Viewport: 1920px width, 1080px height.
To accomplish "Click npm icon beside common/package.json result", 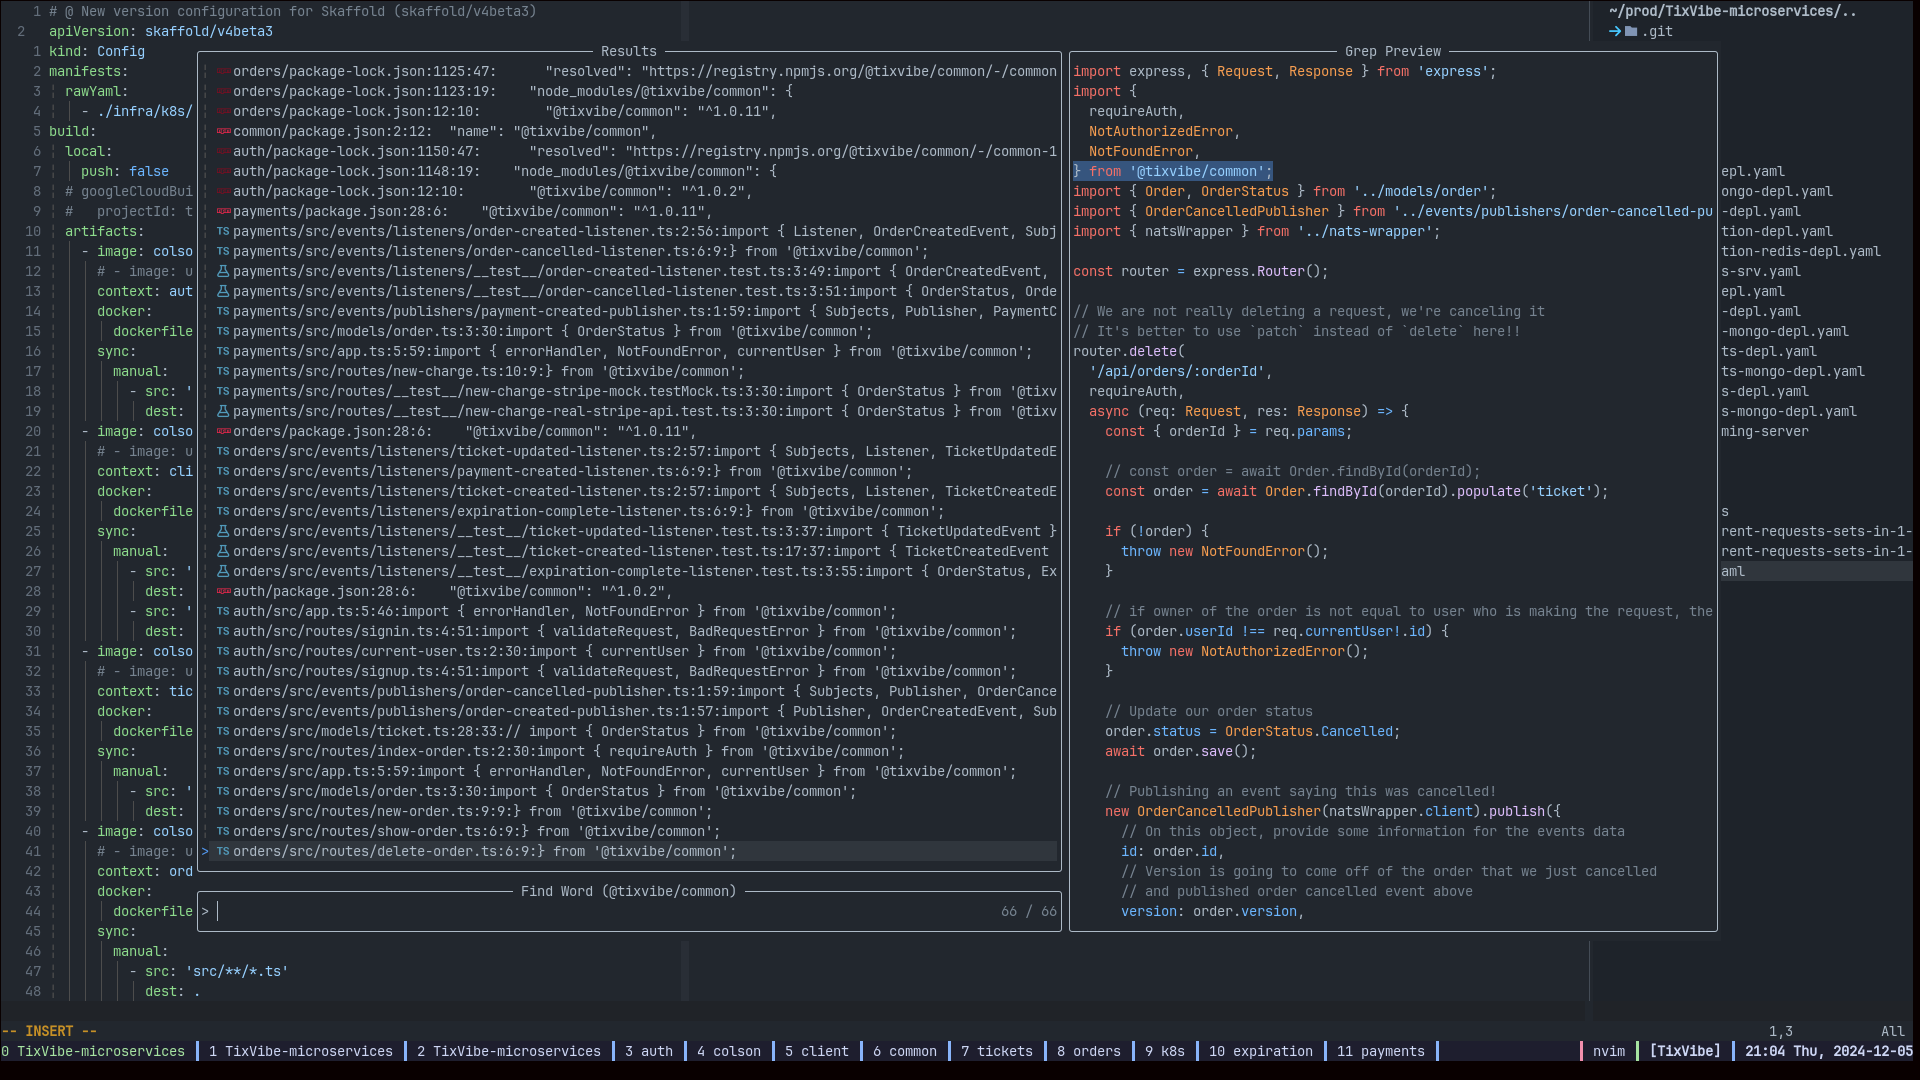I will (224, 131).
